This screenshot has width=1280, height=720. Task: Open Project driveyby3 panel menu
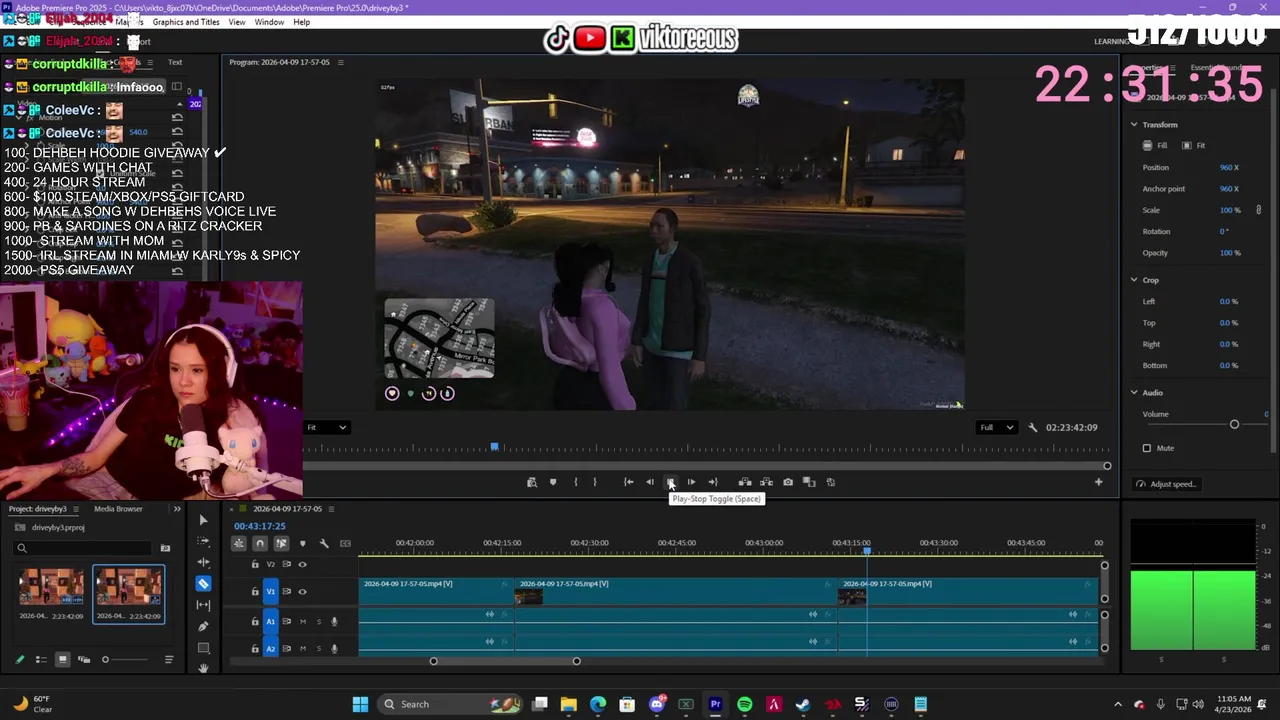(77, 509)
